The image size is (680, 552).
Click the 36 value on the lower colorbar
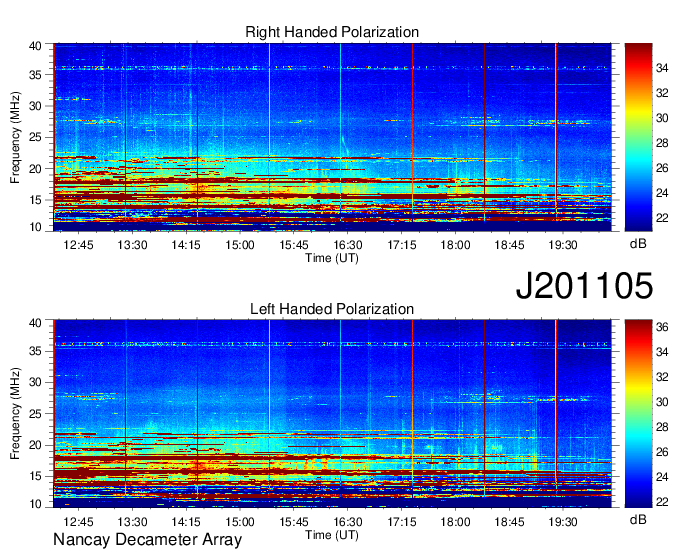(662, 327)
